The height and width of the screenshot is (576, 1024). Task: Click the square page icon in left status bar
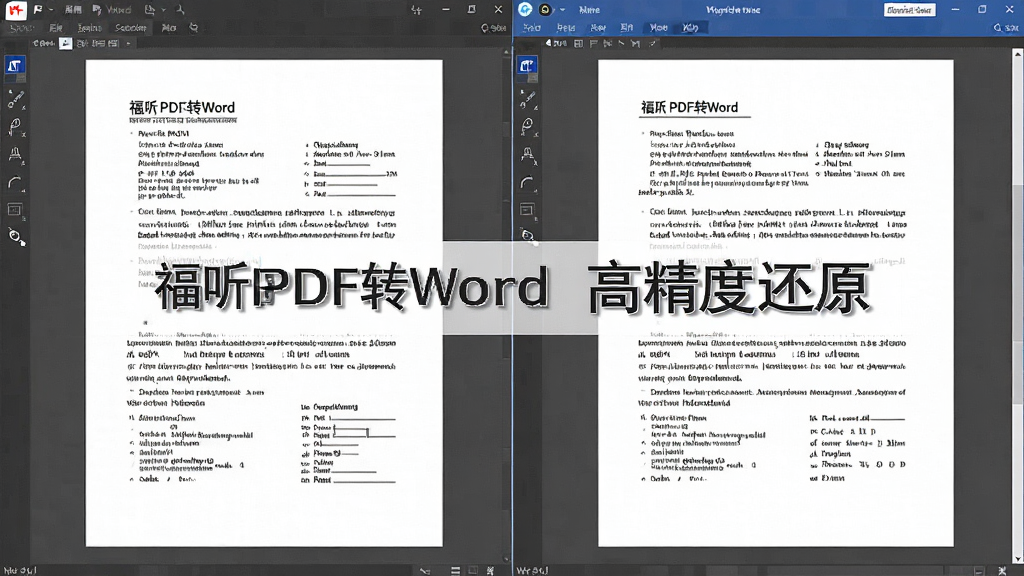pyautogui.click(x=473, y=570)
